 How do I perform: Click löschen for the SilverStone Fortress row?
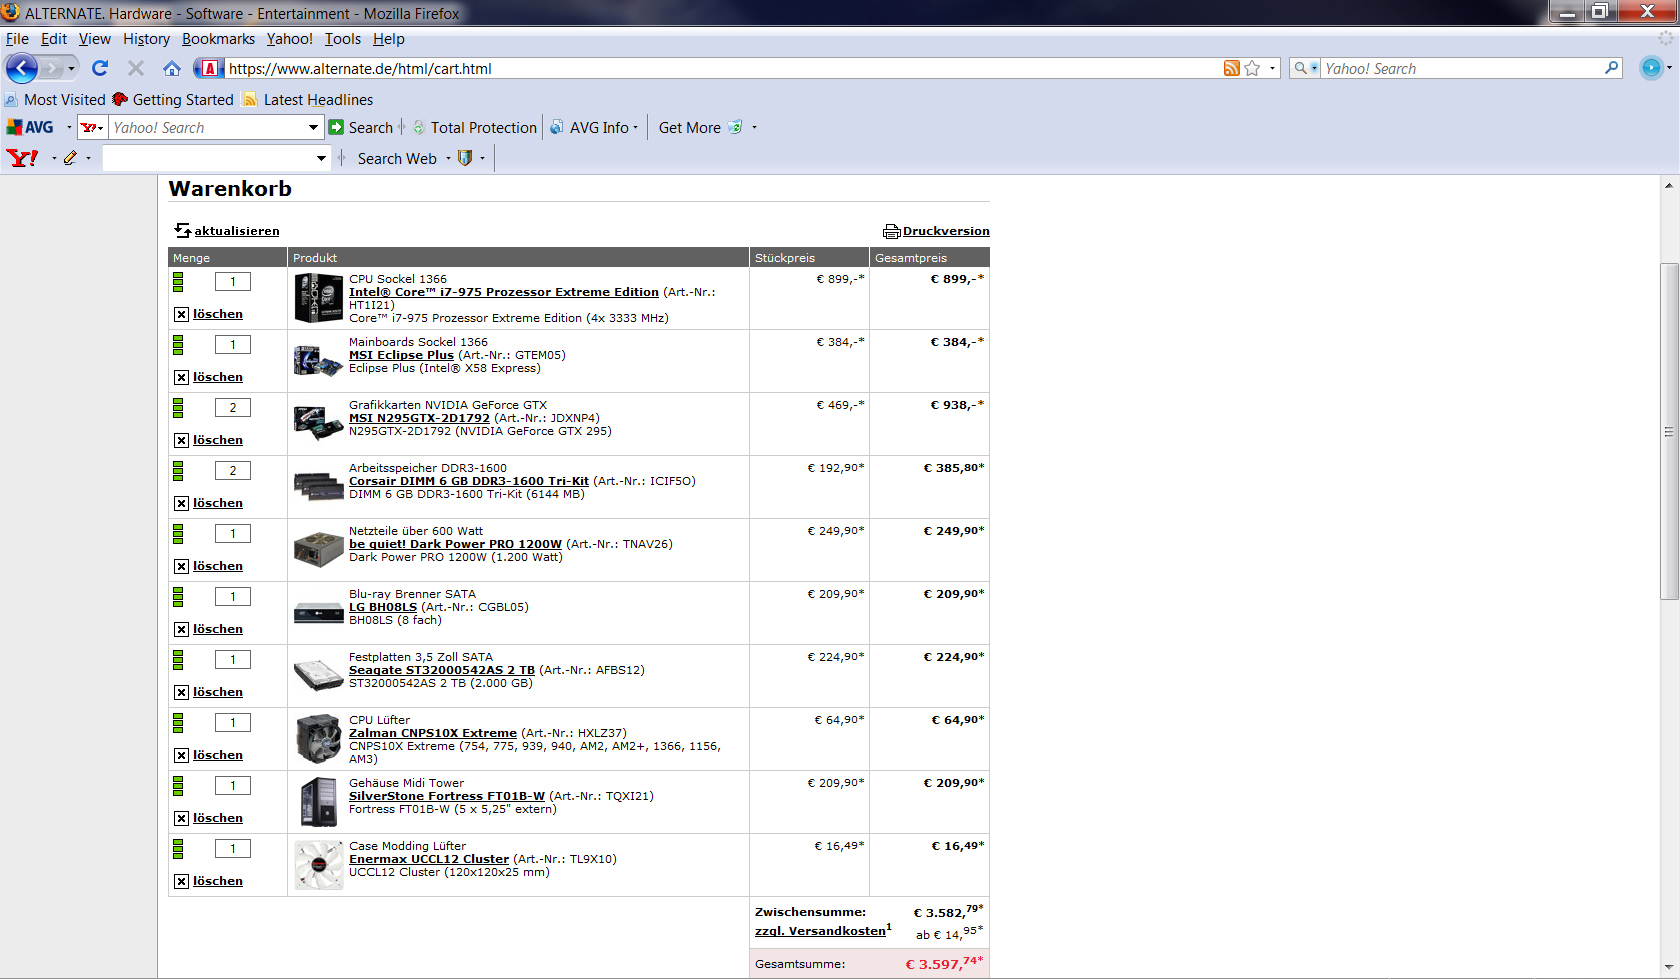218,818
